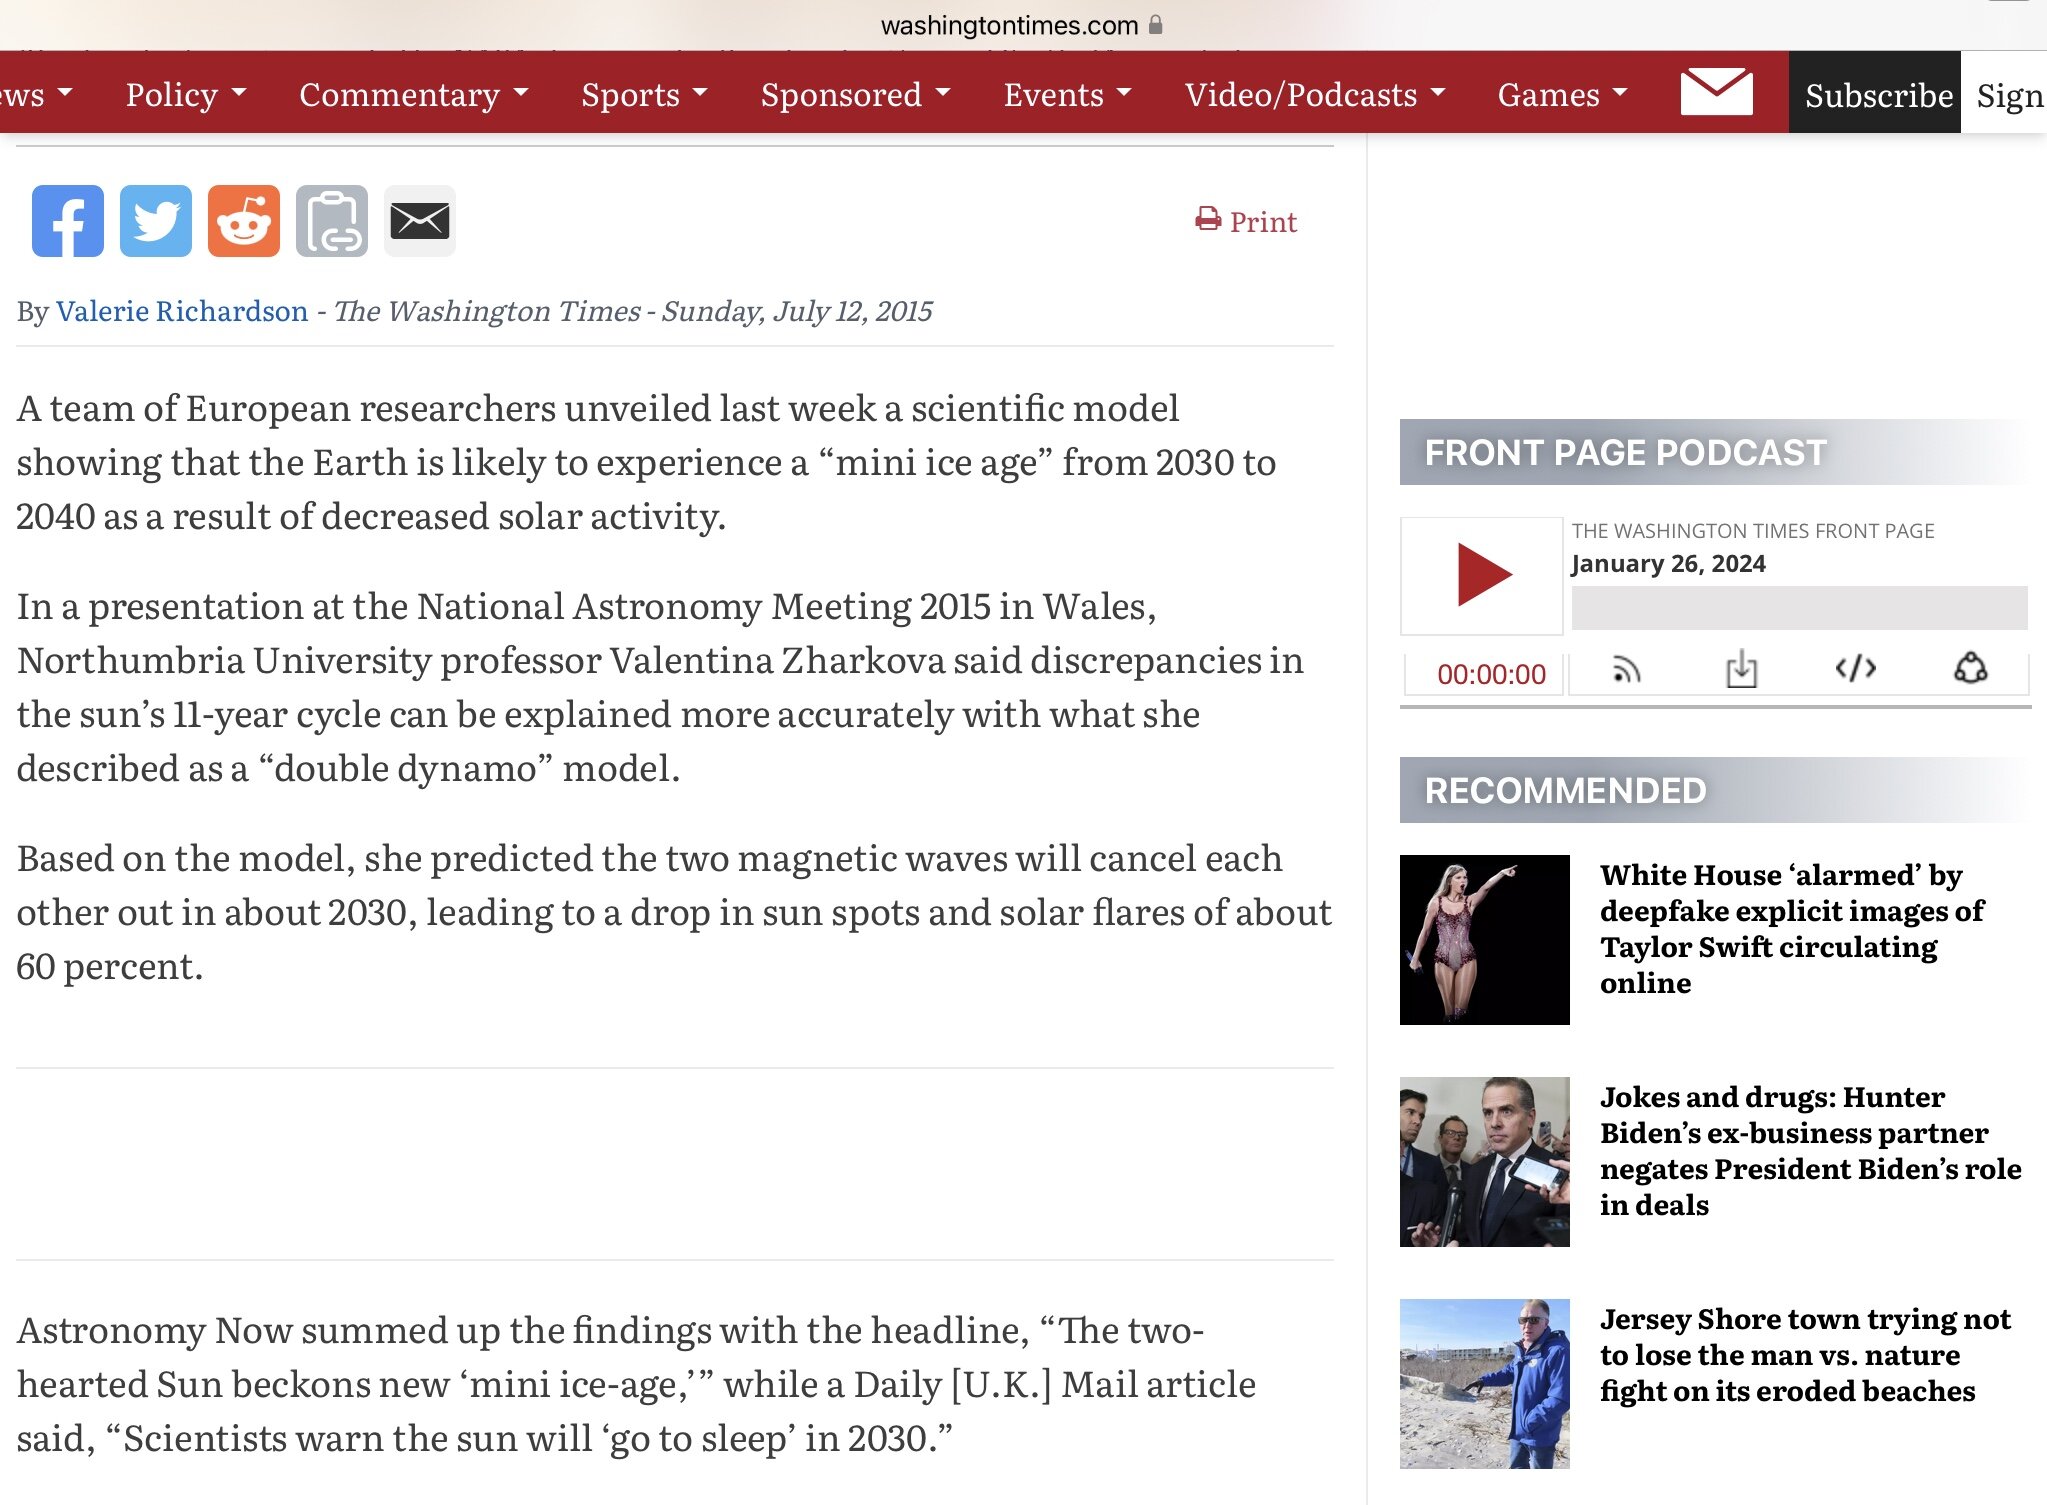Open the Events dropdown
Screen dimensions: 2047x1505
coord(1067,94)
